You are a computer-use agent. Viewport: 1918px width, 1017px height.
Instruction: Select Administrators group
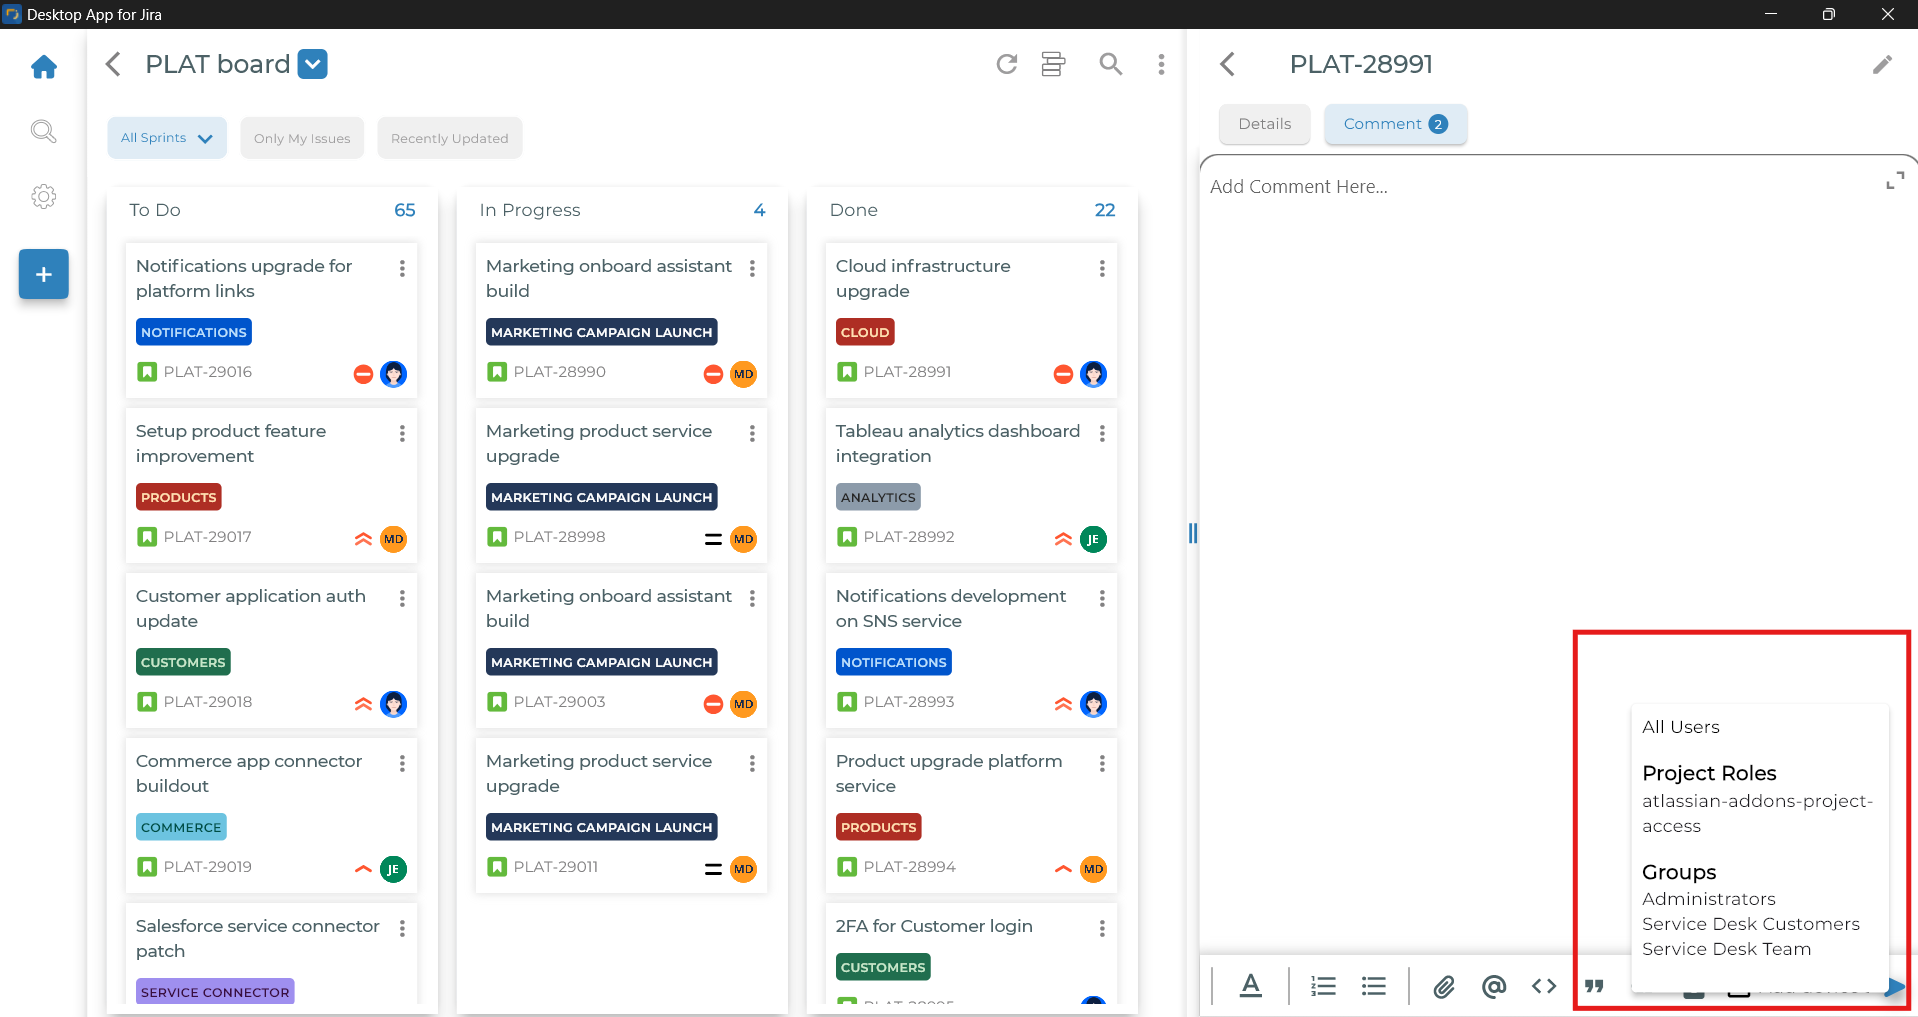coord(1708,899)
